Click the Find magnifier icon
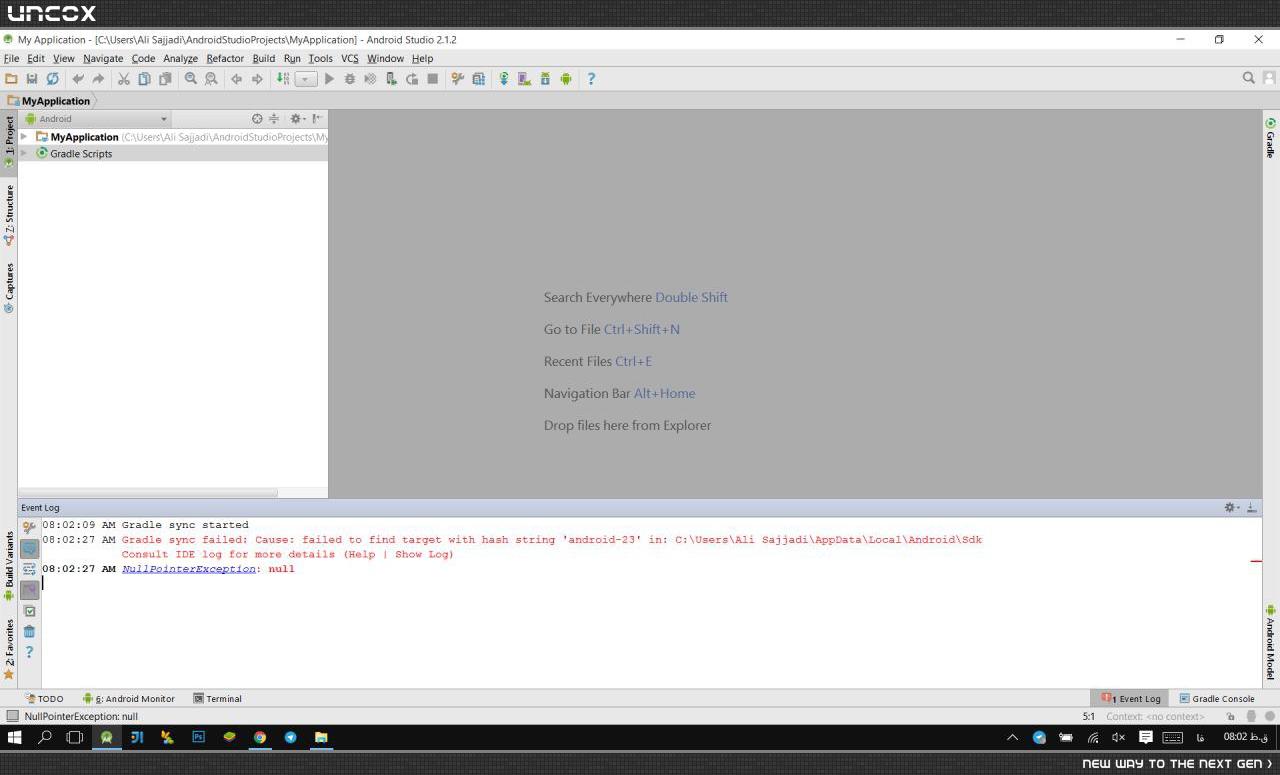This screenshot has height=775, width=1280. (x=191, y=79)
